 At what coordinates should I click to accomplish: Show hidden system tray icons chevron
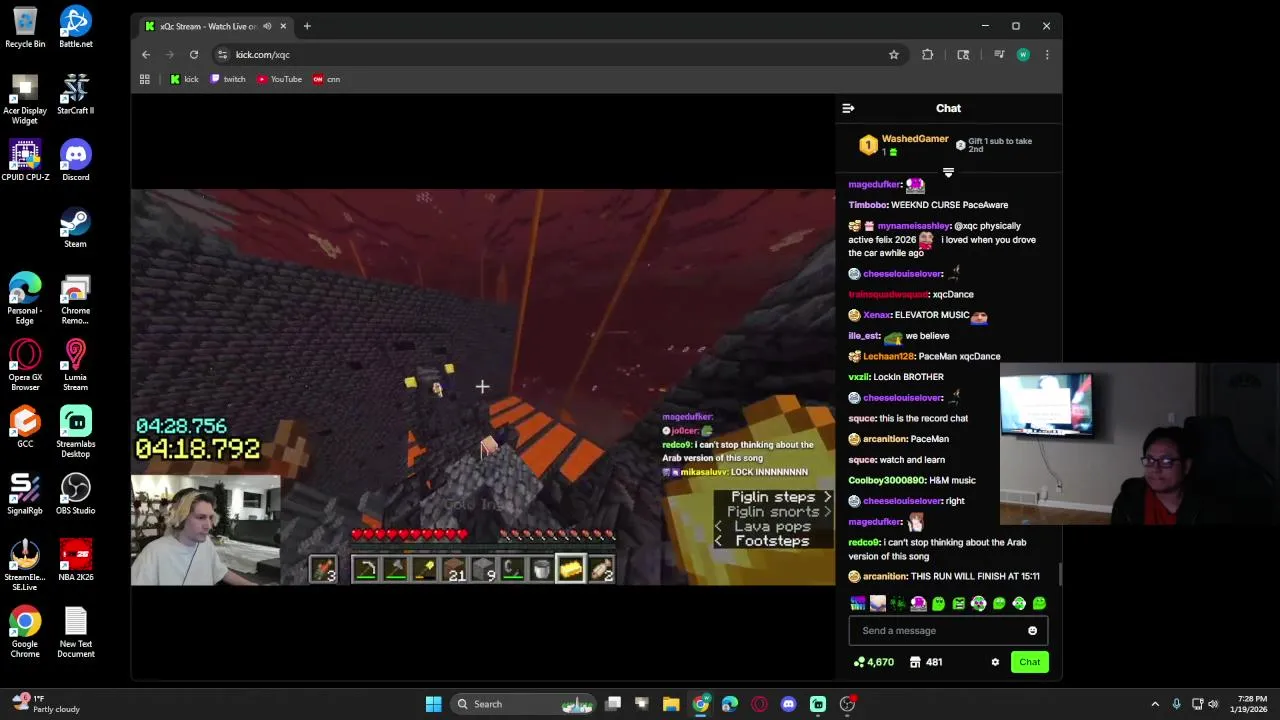pyautogui.click(x=1155, y=704)
